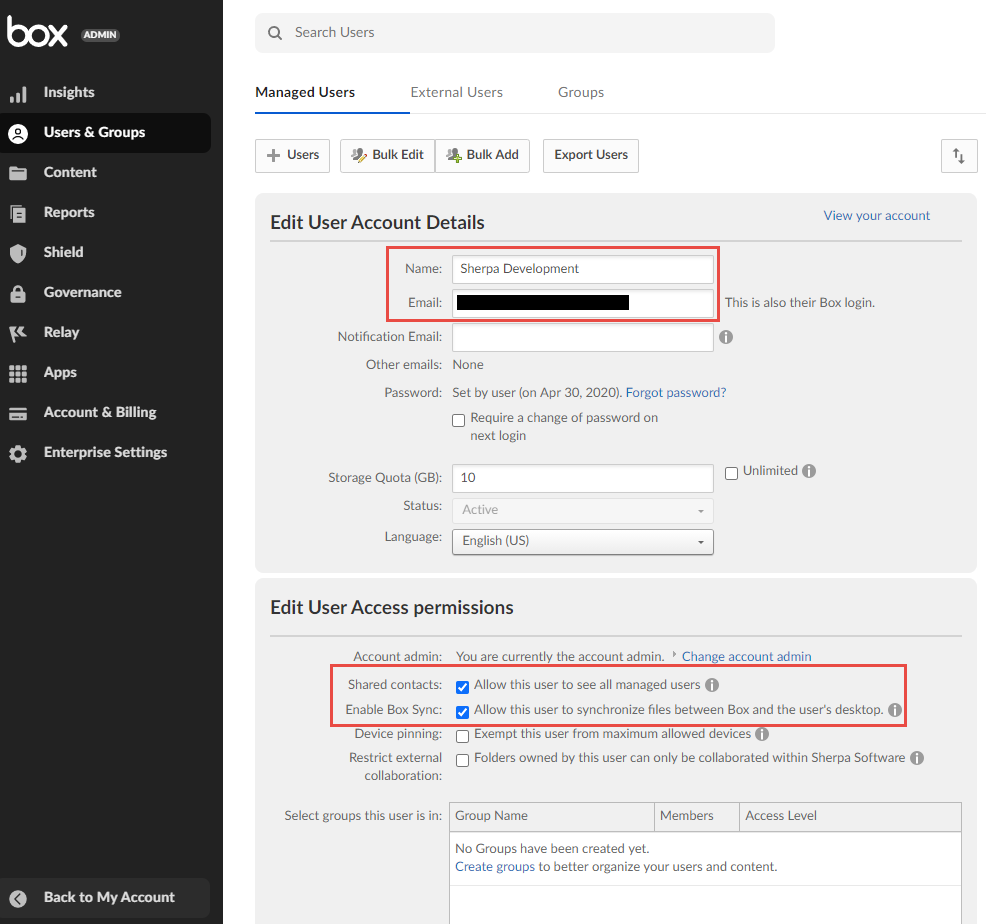Click the Insights bar chart icon
This screenshot has height=924, width=986.
click(18, 93)
